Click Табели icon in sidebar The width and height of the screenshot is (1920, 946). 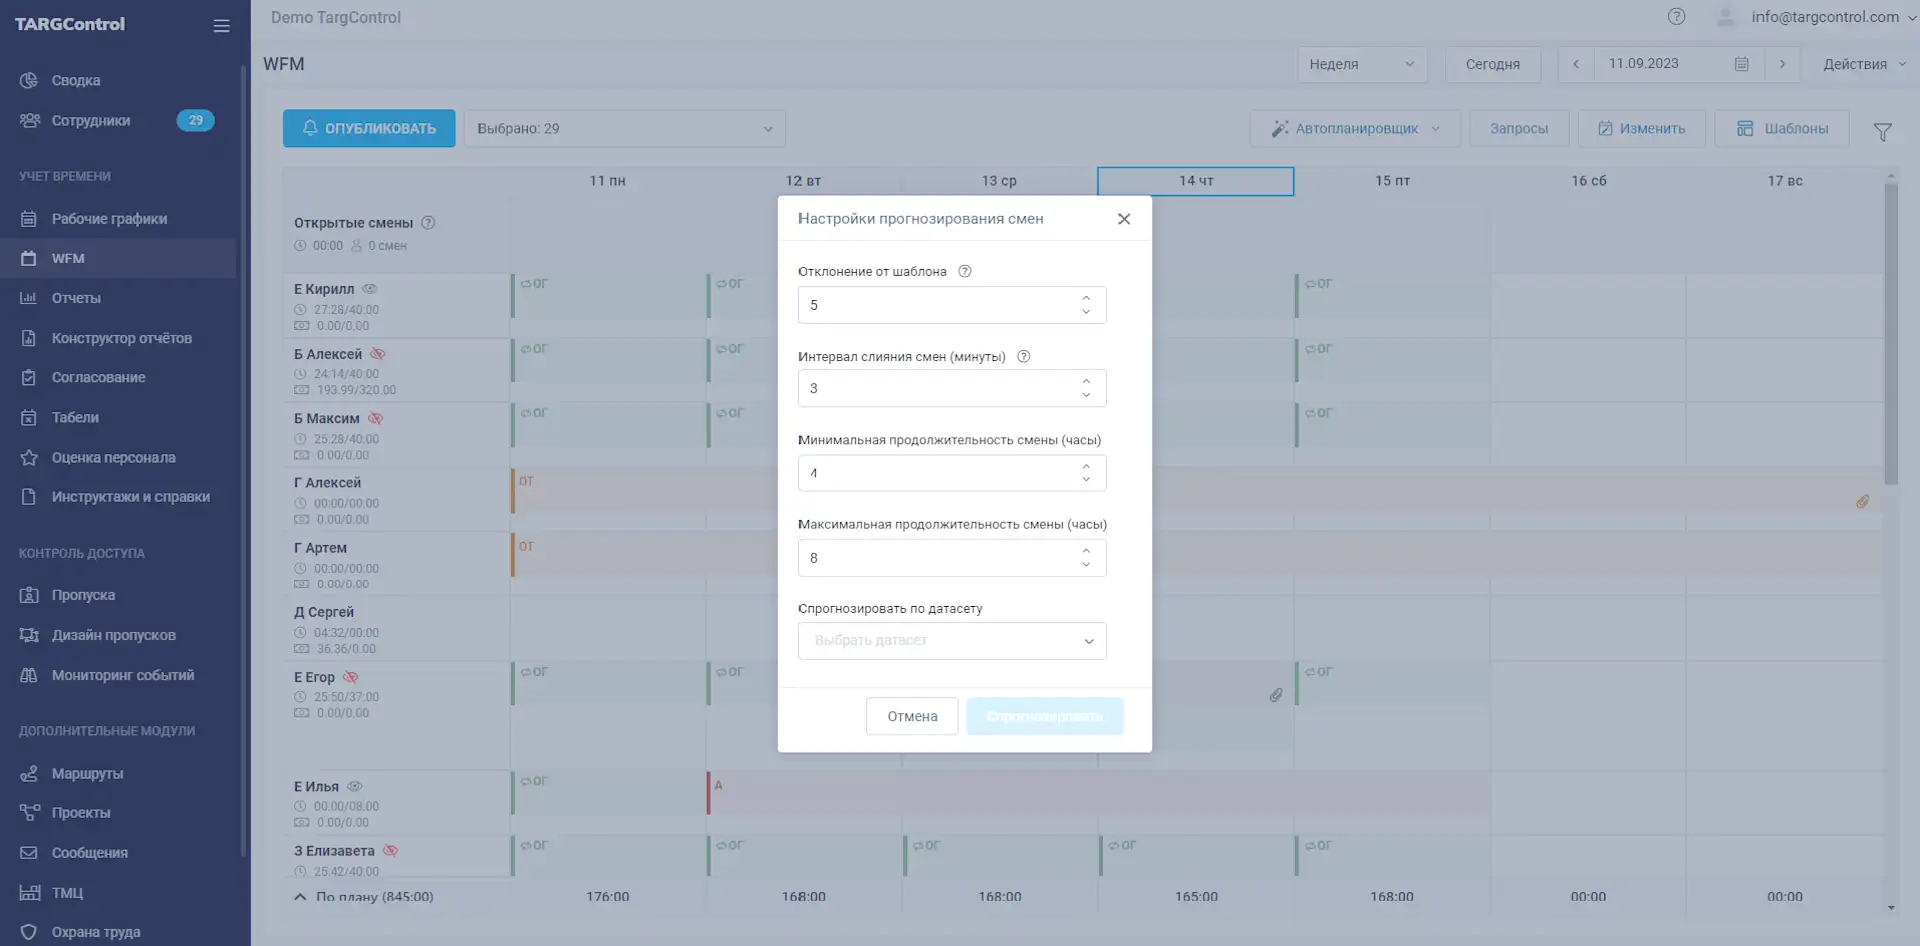point(29,418)
